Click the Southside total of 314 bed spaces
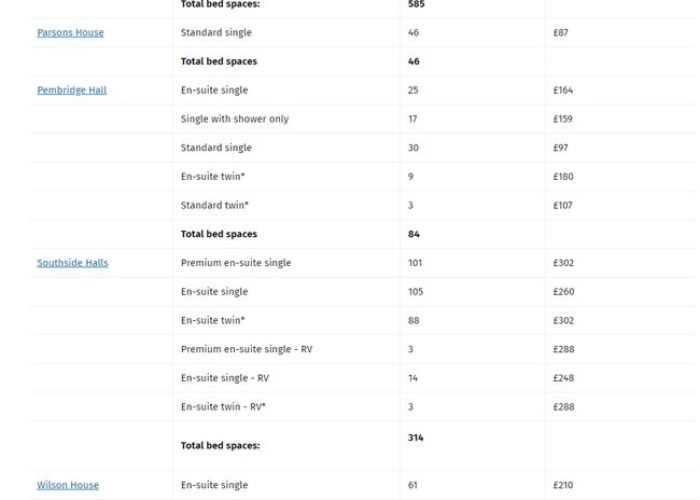Screen dimensions: 700x500 (x=416, y=438)
